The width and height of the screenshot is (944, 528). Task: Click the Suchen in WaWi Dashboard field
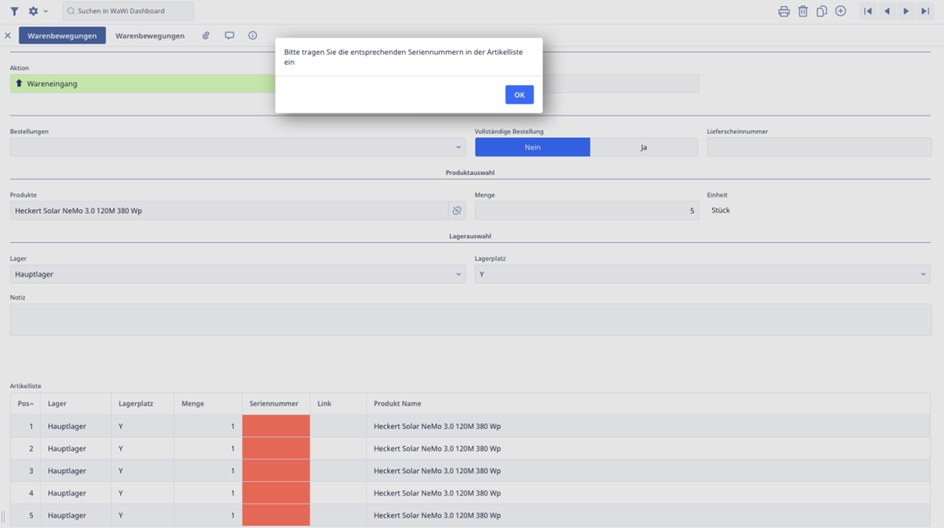(128, 11)
